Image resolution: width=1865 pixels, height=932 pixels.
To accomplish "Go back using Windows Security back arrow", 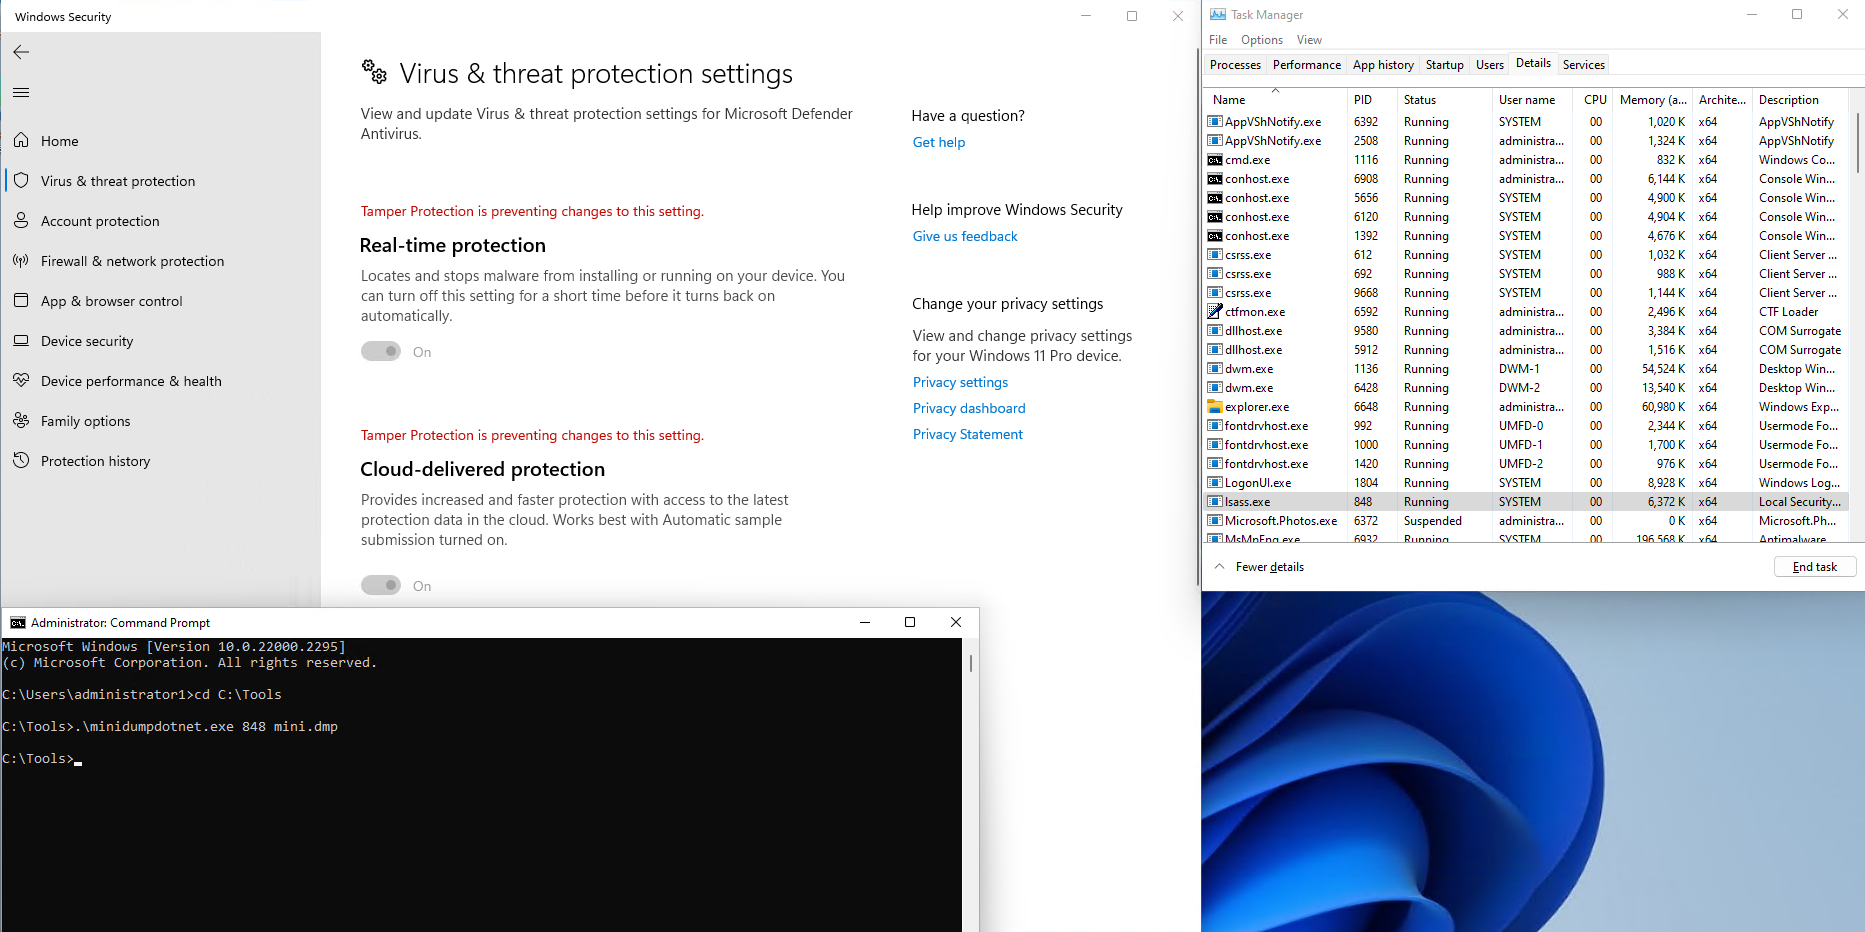I will pos(21,52).
